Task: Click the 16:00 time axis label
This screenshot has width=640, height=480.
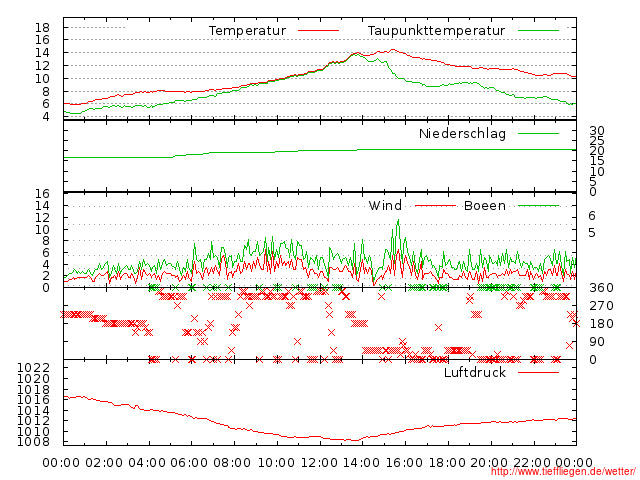Action: 405,463
